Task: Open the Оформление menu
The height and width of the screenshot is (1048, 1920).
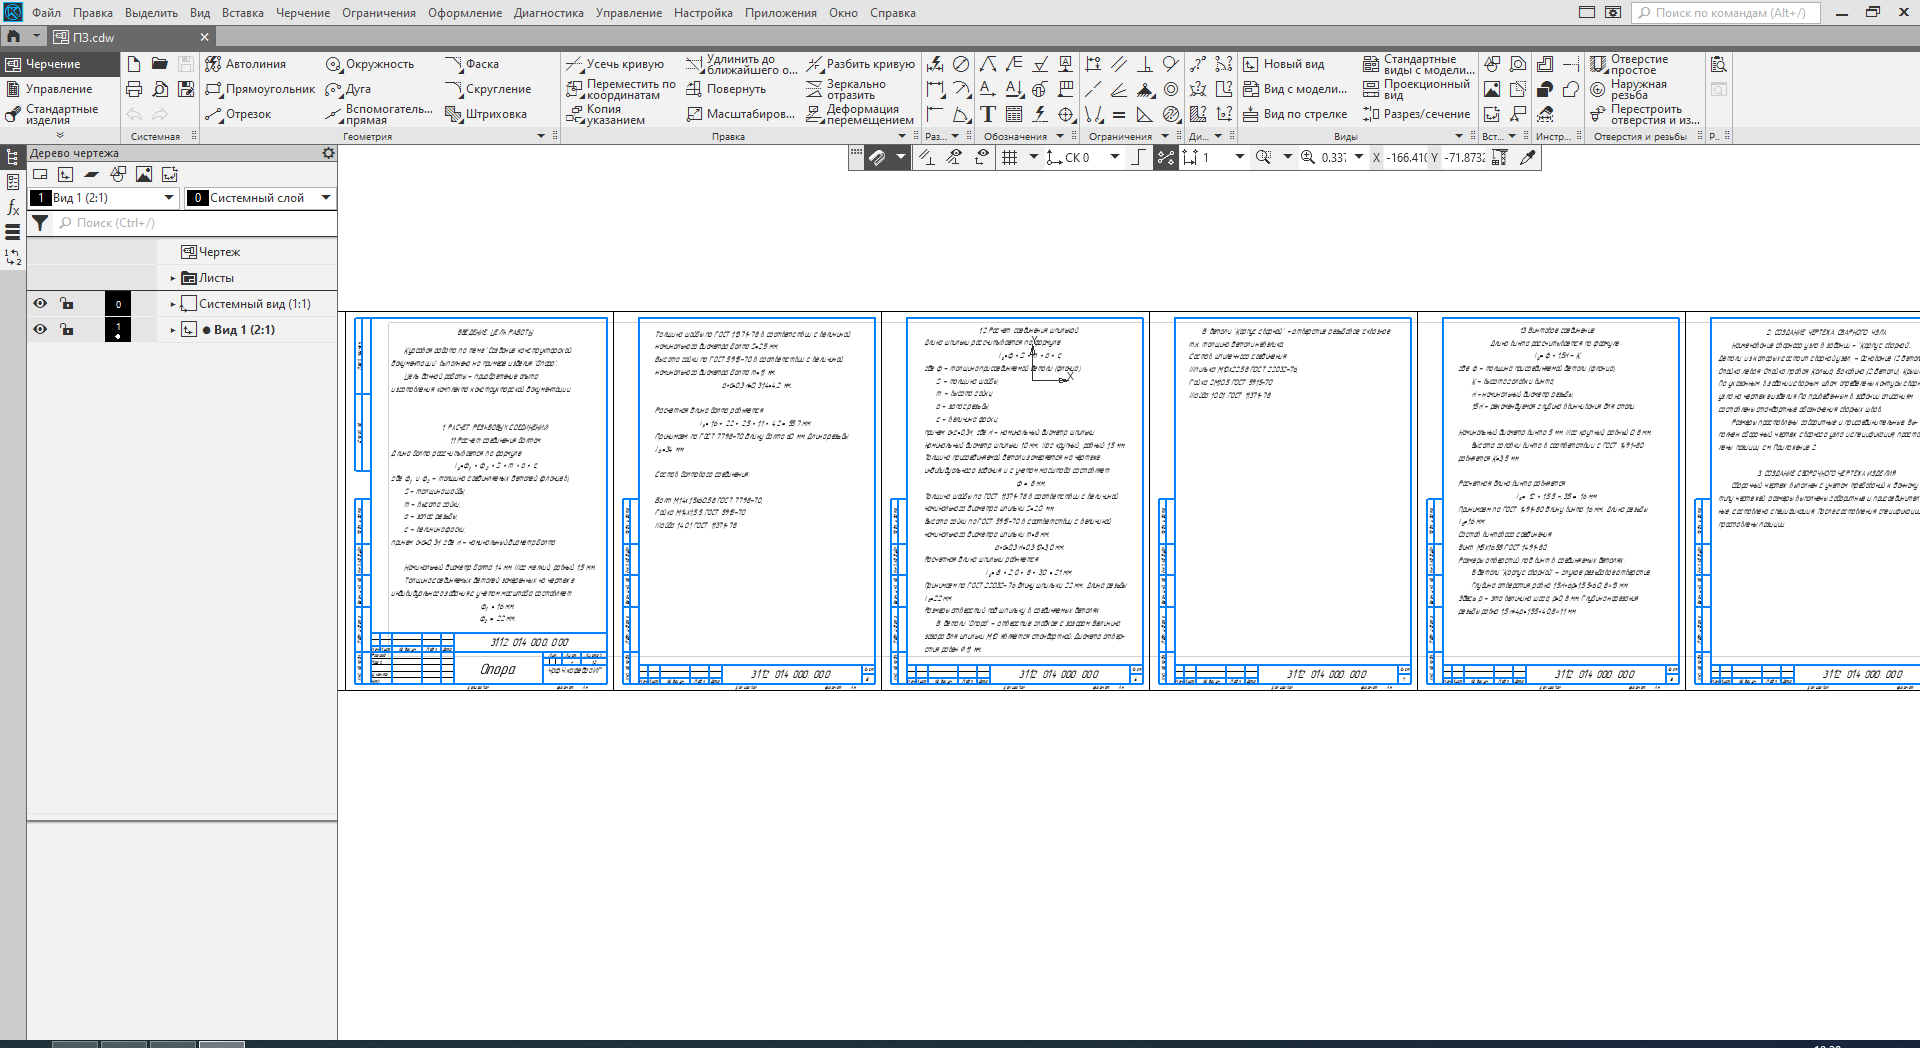Action: [464, 13]
